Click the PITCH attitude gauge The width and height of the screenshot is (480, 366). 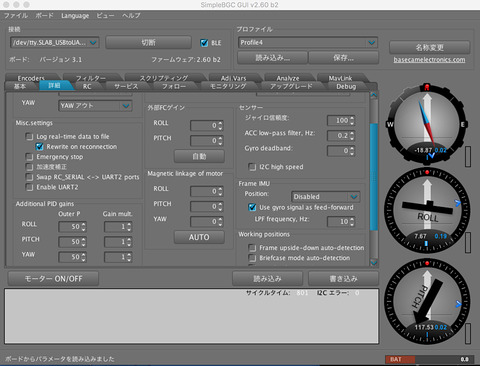[x=427, y=302]
